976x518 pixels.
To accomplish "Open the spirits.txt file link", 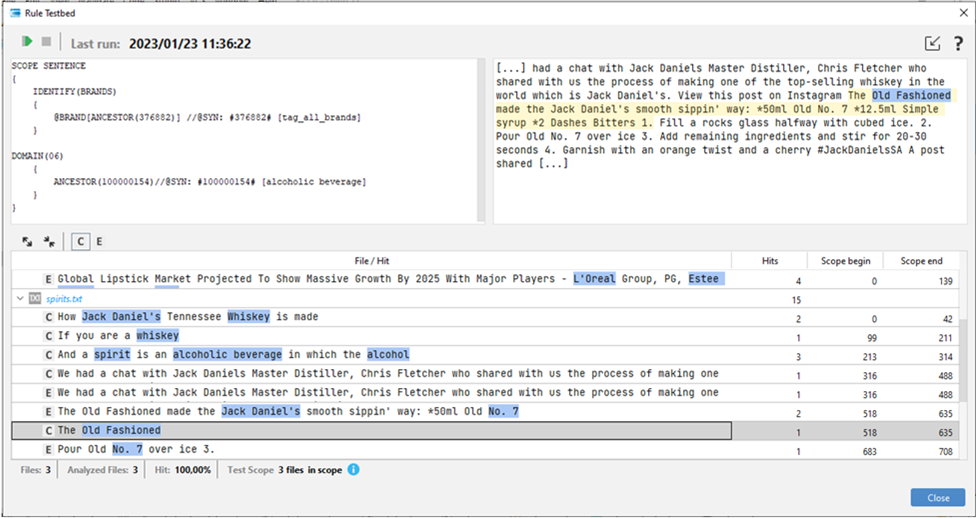I will click(x=65, y=298).
